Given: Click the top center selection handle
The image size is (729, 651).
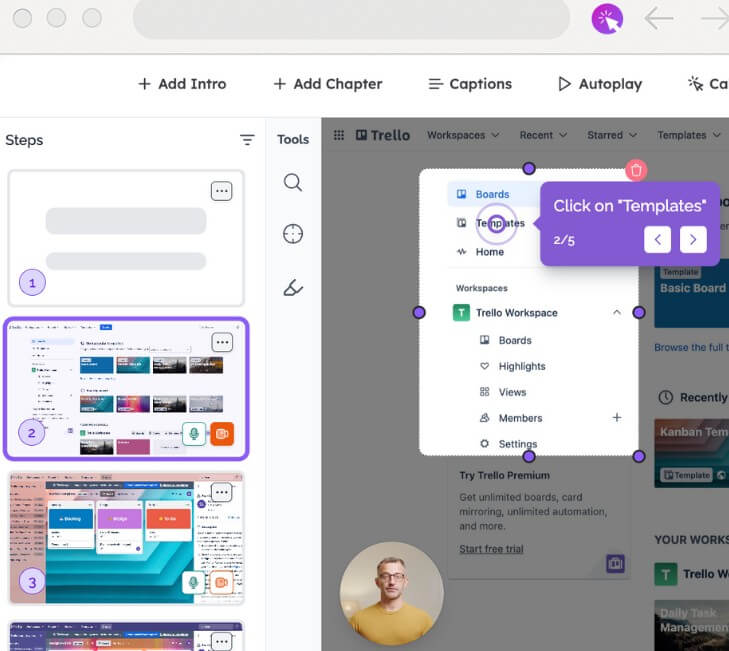Looking at the screenshot, I should pos(529,168).
